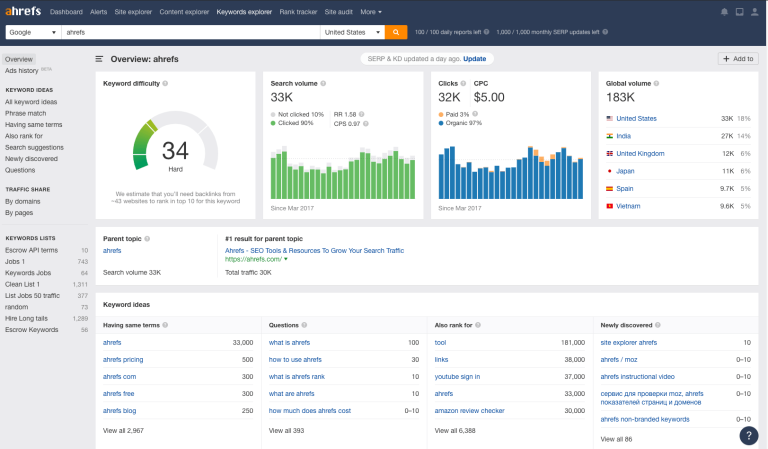
Task: Open the Dashboard tab
Action: click(66, 12)
